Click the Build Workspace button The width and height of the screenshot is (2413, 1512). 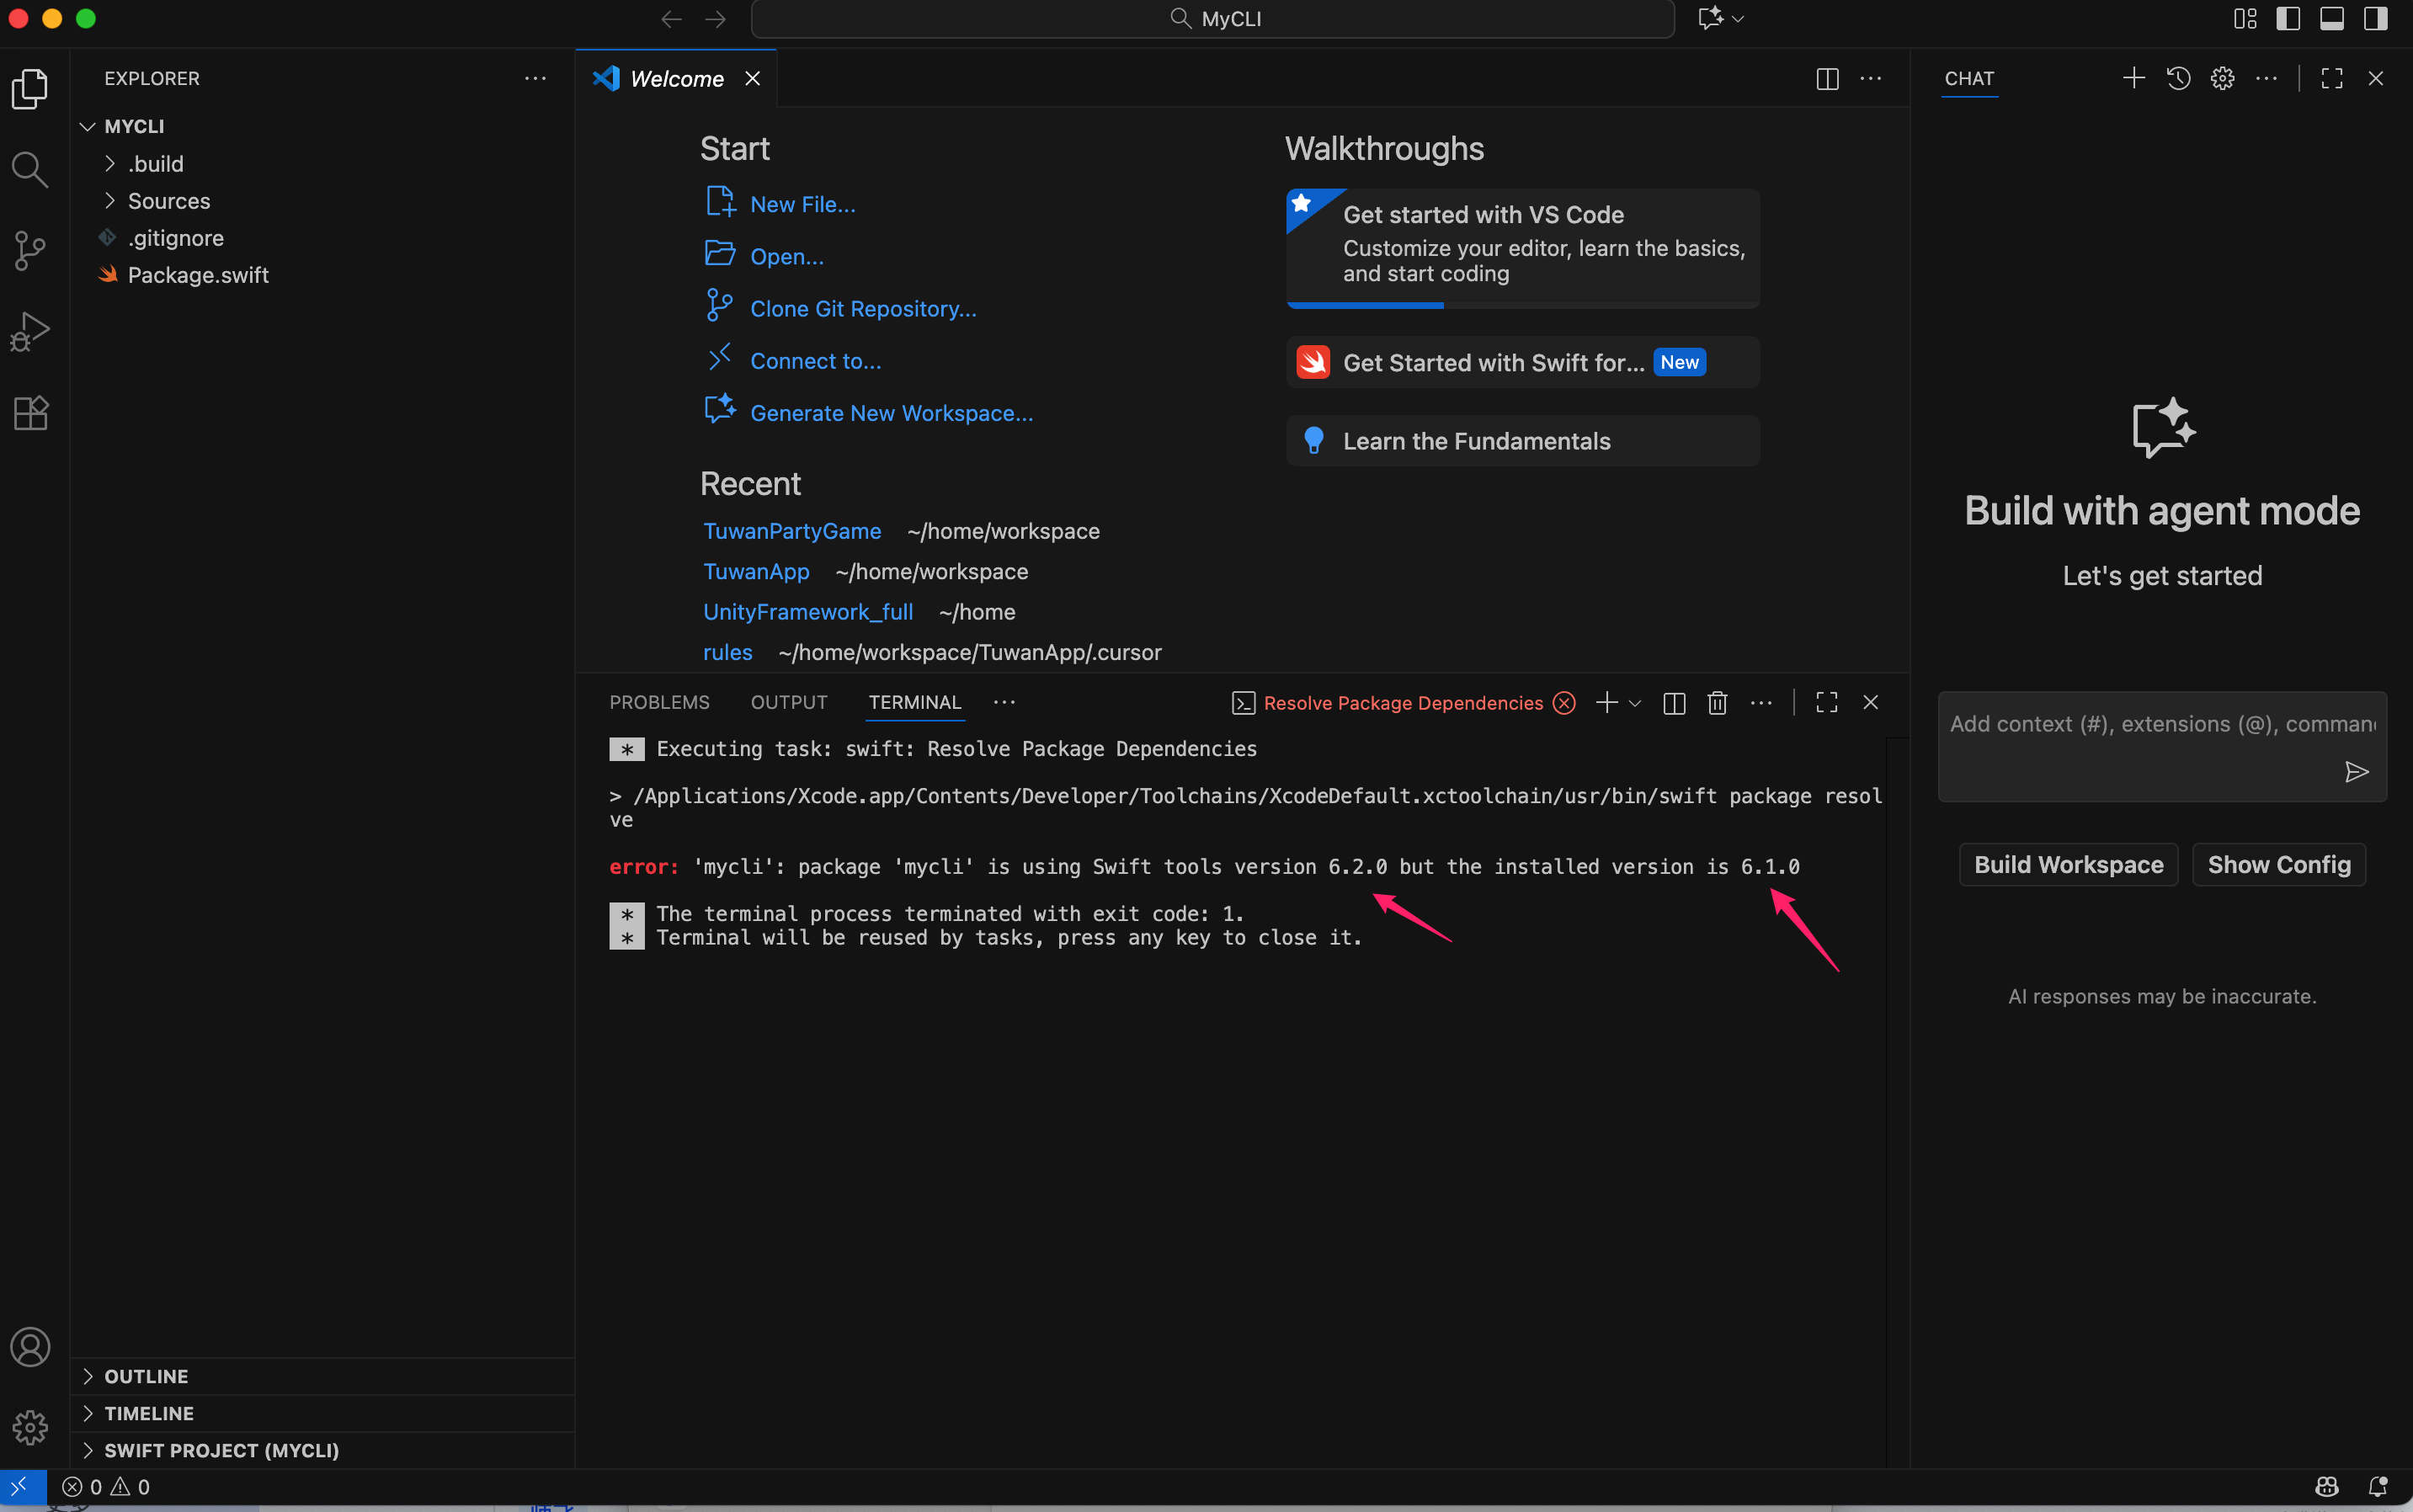(x=2068, y=865)
